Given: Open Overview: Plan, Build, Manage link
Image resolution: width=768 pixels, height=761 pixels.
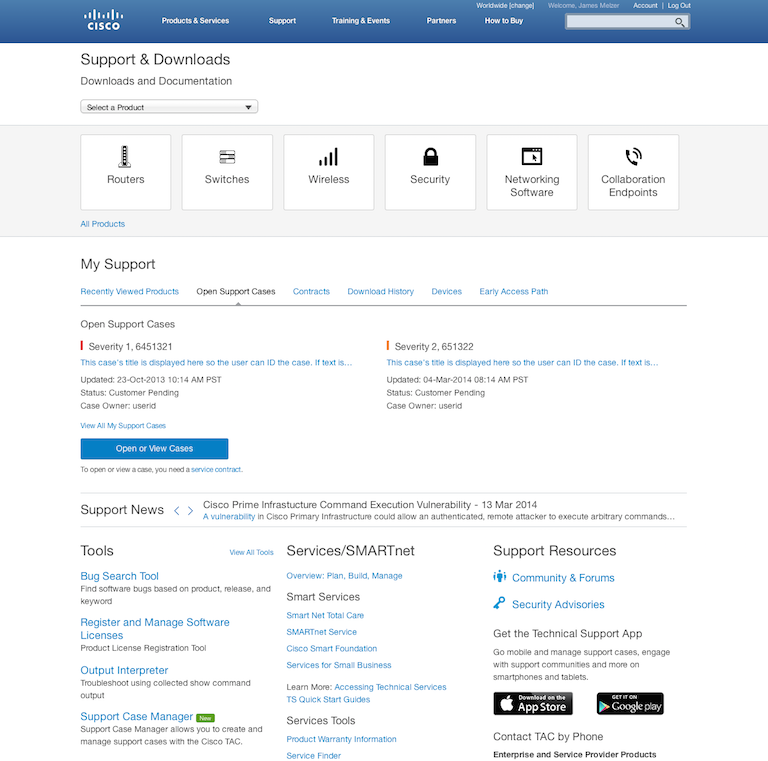Looking at the screenshot, I should pos(344,576).
